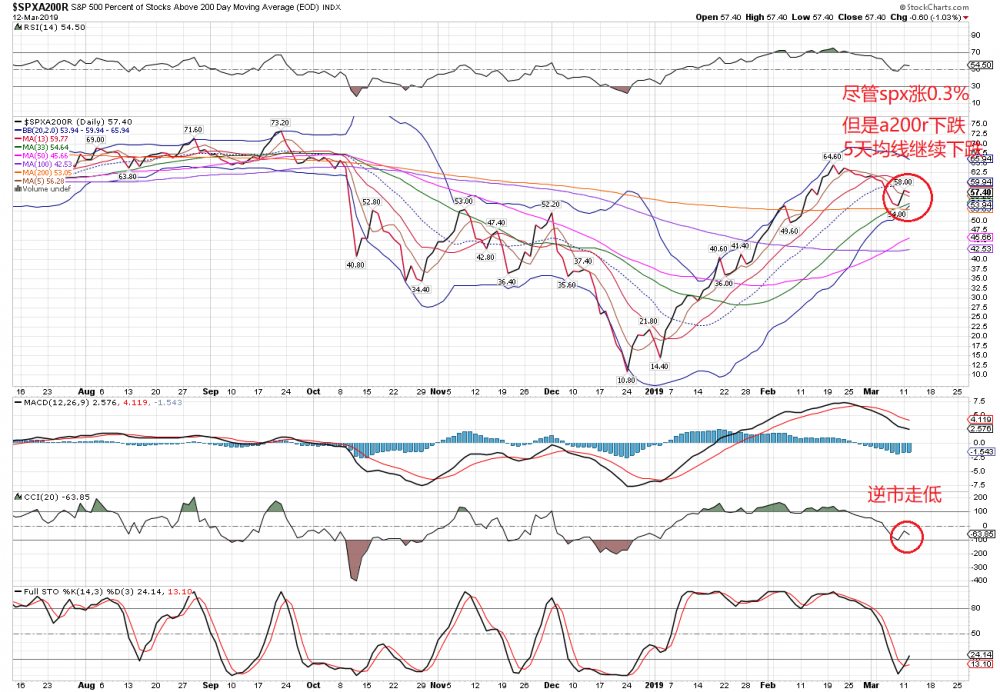Click the 63.80 low price label
Image resolution: width=1000 pixels, height=692 pixels.
(x=128, y=177)
